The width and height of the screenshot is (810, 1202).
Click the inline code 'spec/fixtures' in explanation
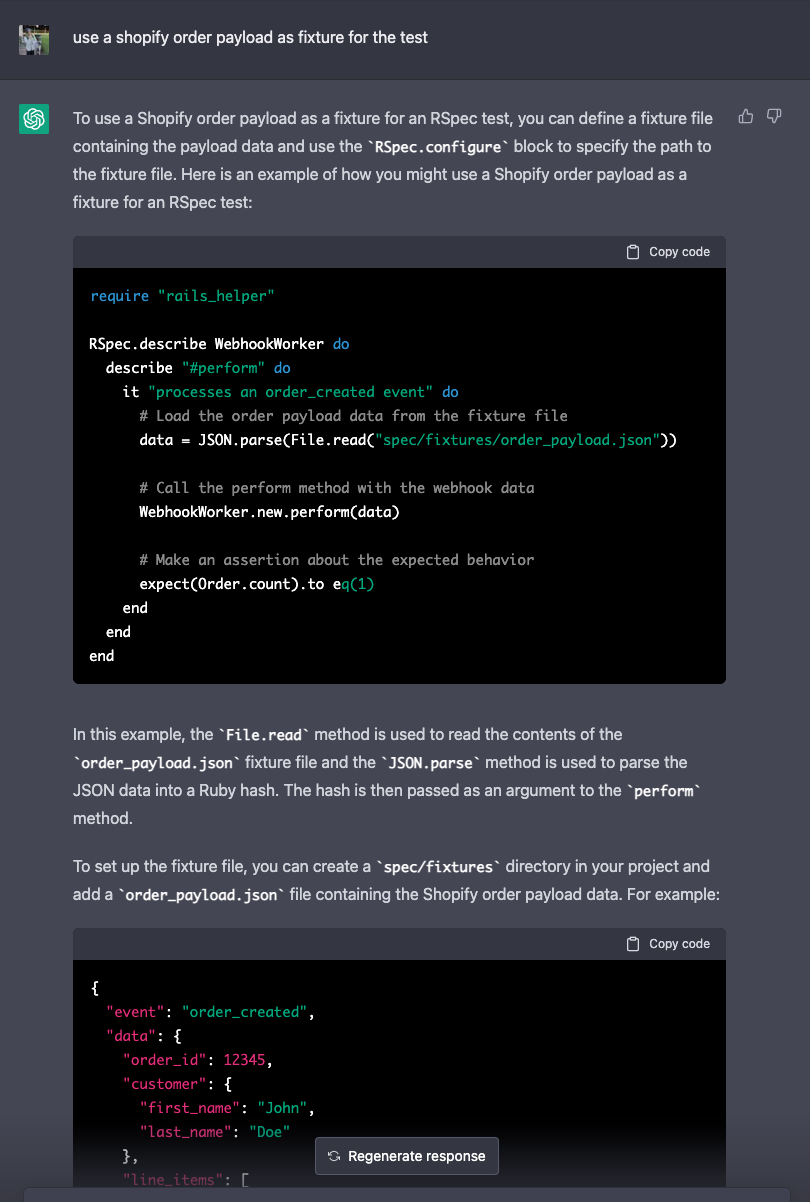pyautogui.click(x=436, y=867)
